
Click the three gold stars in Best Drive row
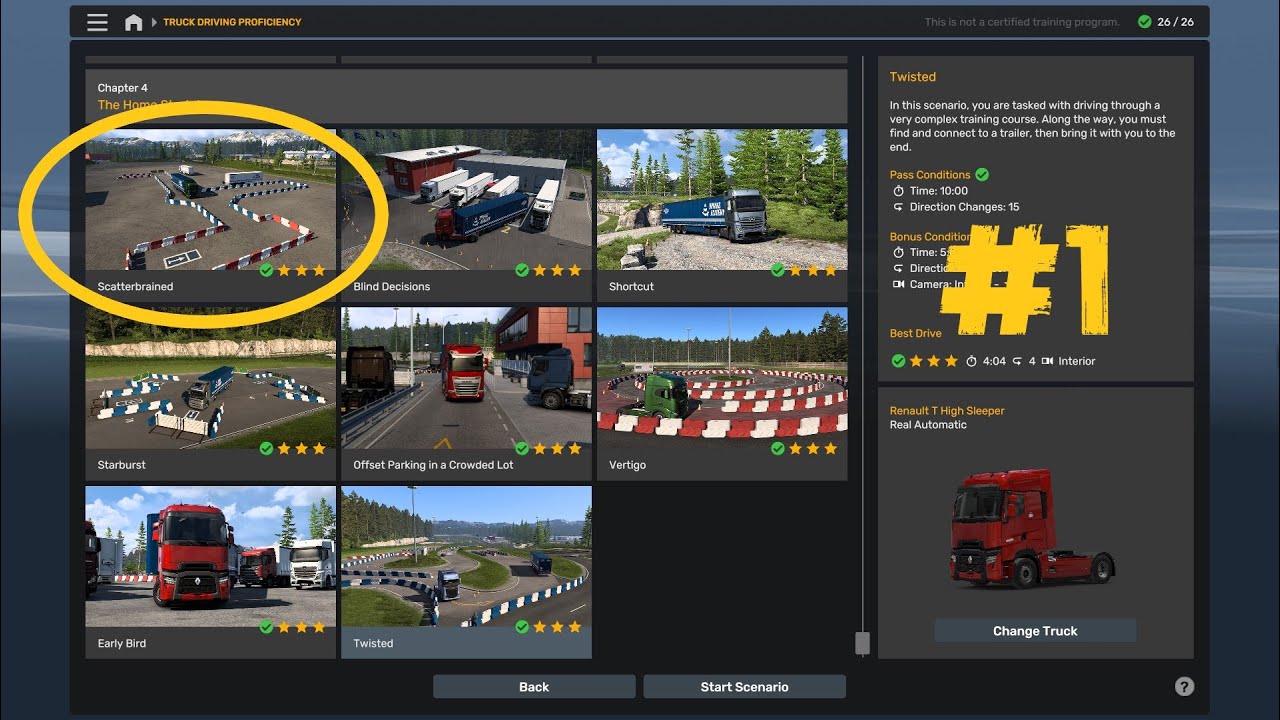(934, 361)
